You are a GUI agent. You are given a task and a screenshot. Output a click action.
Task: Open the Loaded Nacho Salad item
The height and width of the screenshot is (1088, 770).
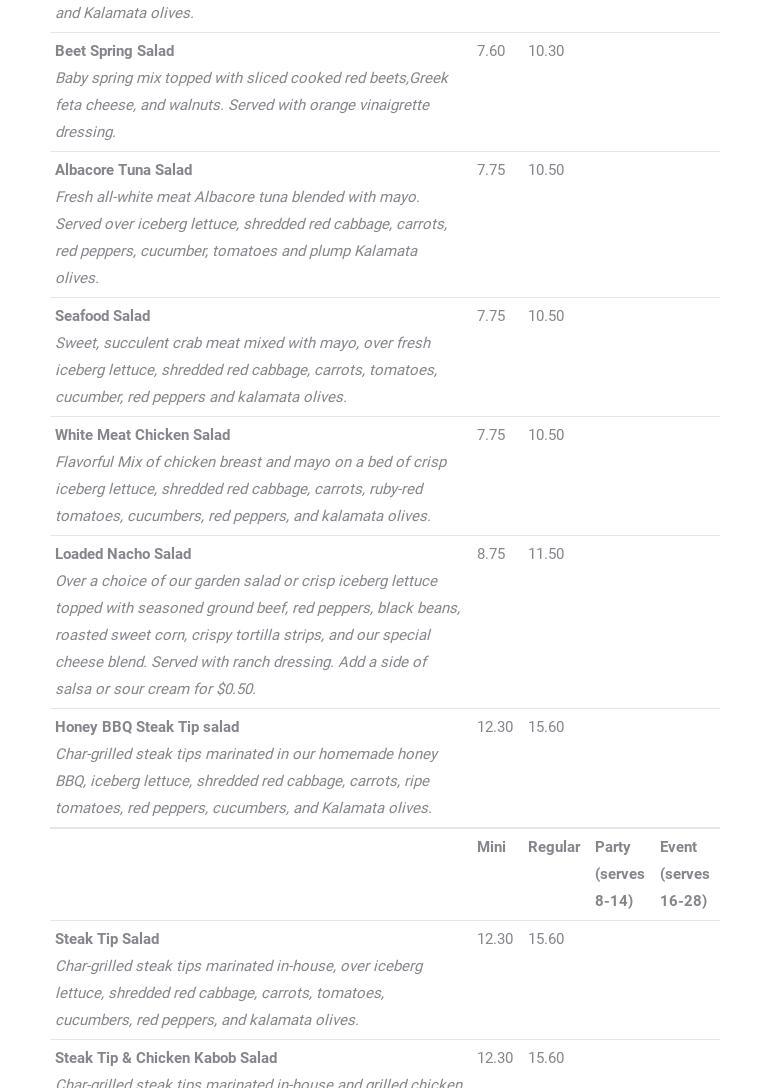pyautogui.click(x=123, y=554)
